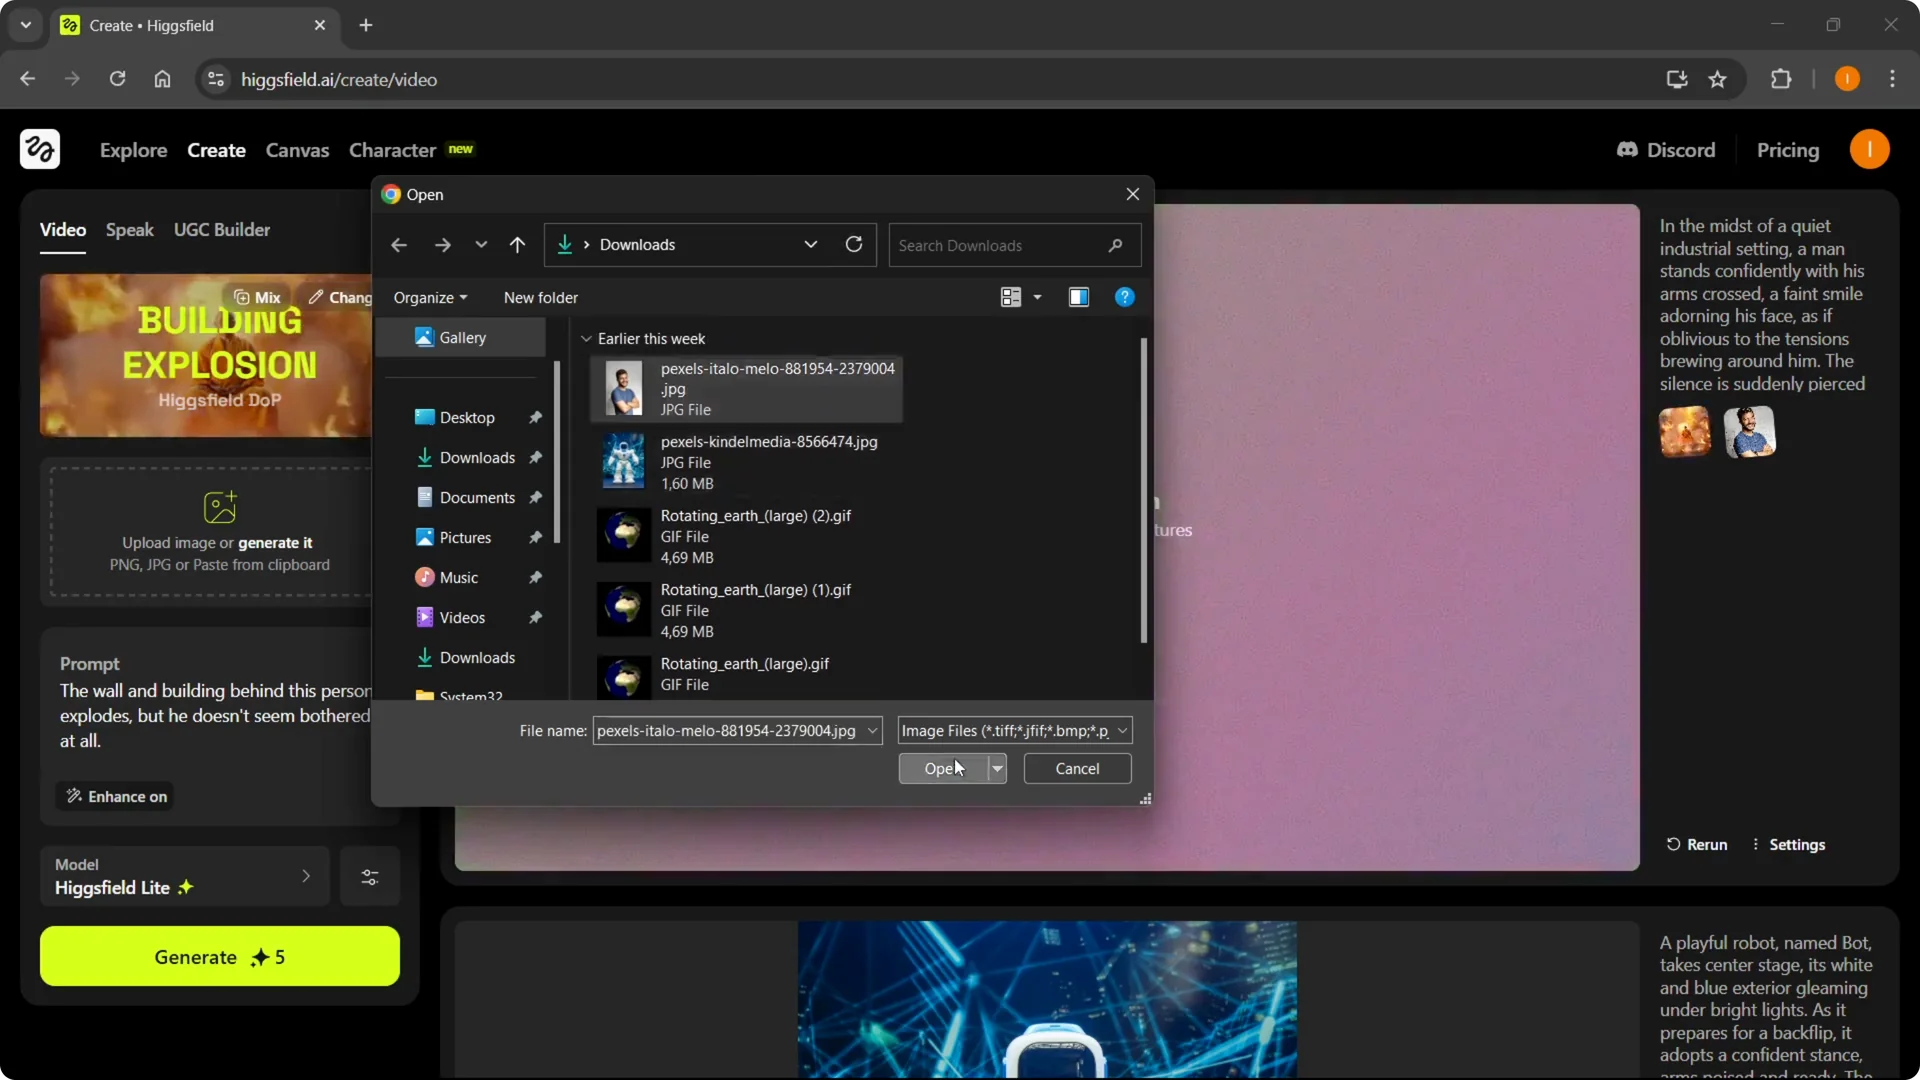Viewport: 1920px width, 1080px height.
Task: Click the Rerun icon below the video preview
Action: [1675, 844]
